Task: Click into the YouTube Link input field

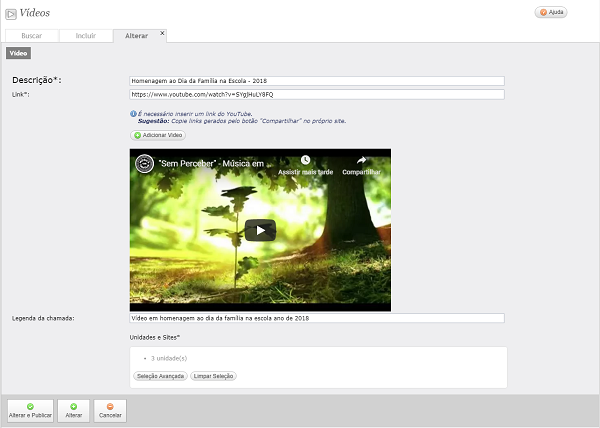Action: [x=317, y=94]
